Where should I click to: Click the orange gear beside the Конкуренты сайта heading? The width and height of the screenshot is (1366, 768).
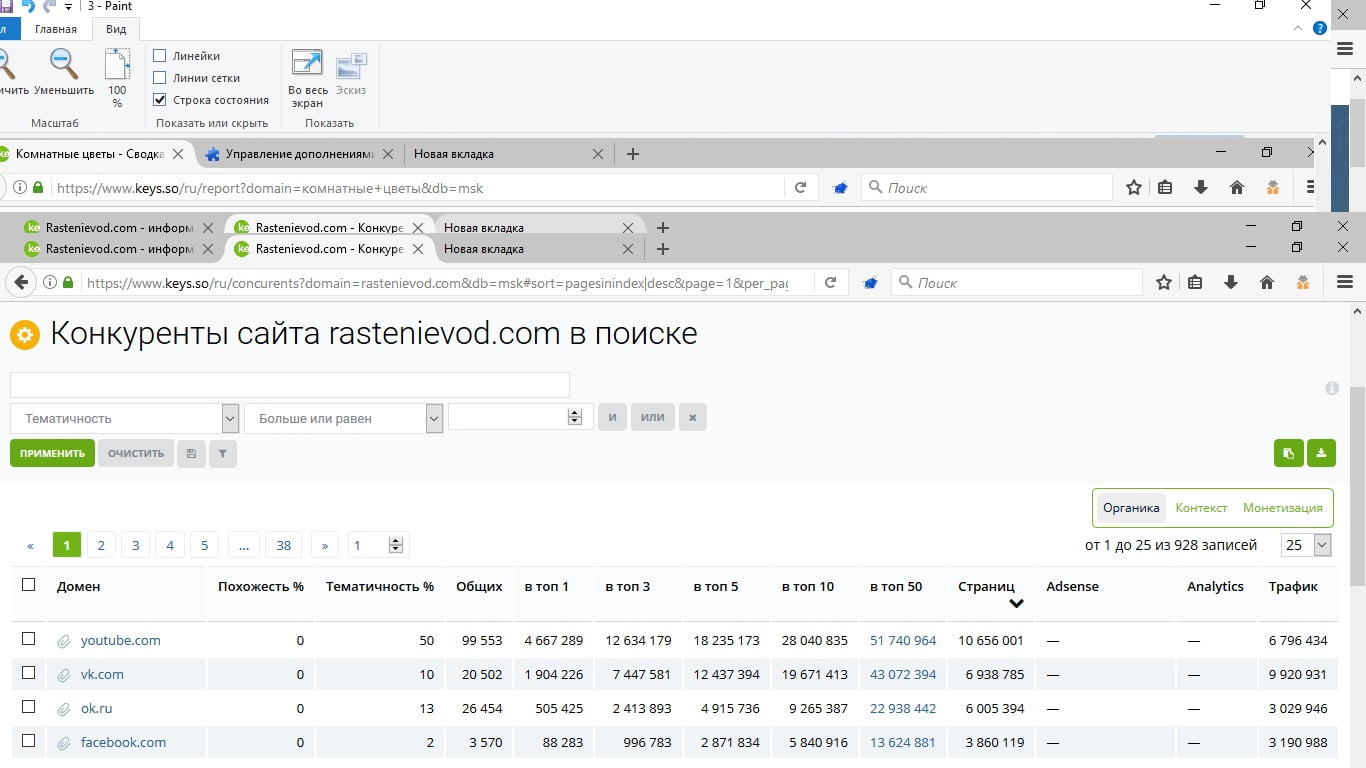[25, 334]
